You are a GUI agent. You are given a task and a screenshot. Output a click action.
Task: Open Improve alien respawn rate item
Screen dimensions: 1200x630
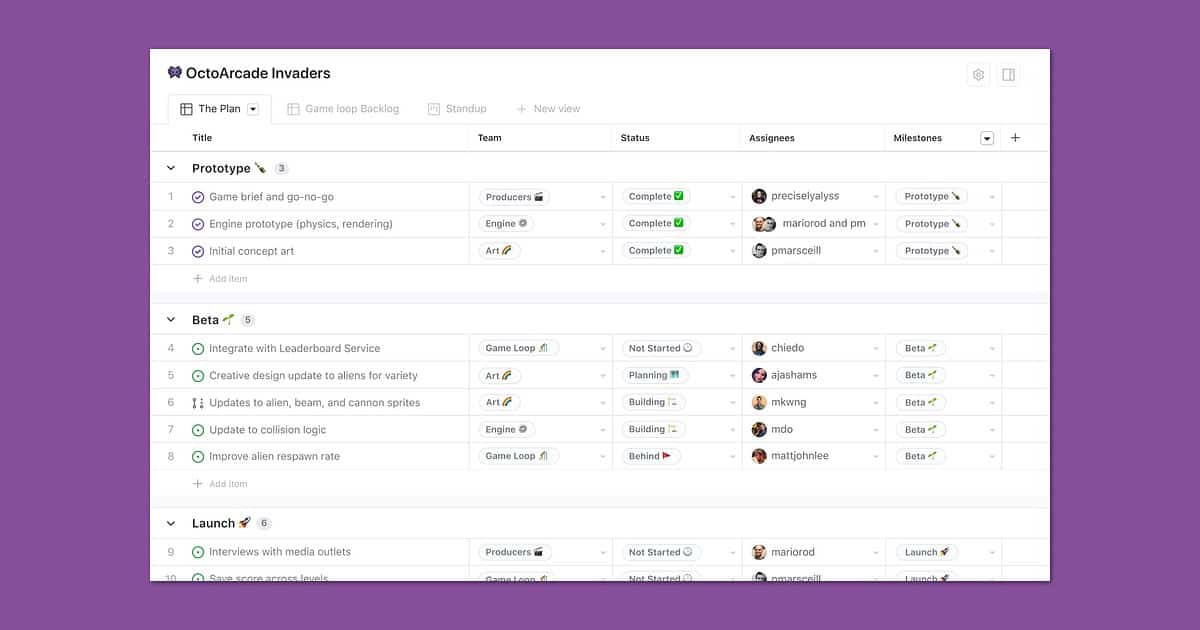click(x=274, y=457)
